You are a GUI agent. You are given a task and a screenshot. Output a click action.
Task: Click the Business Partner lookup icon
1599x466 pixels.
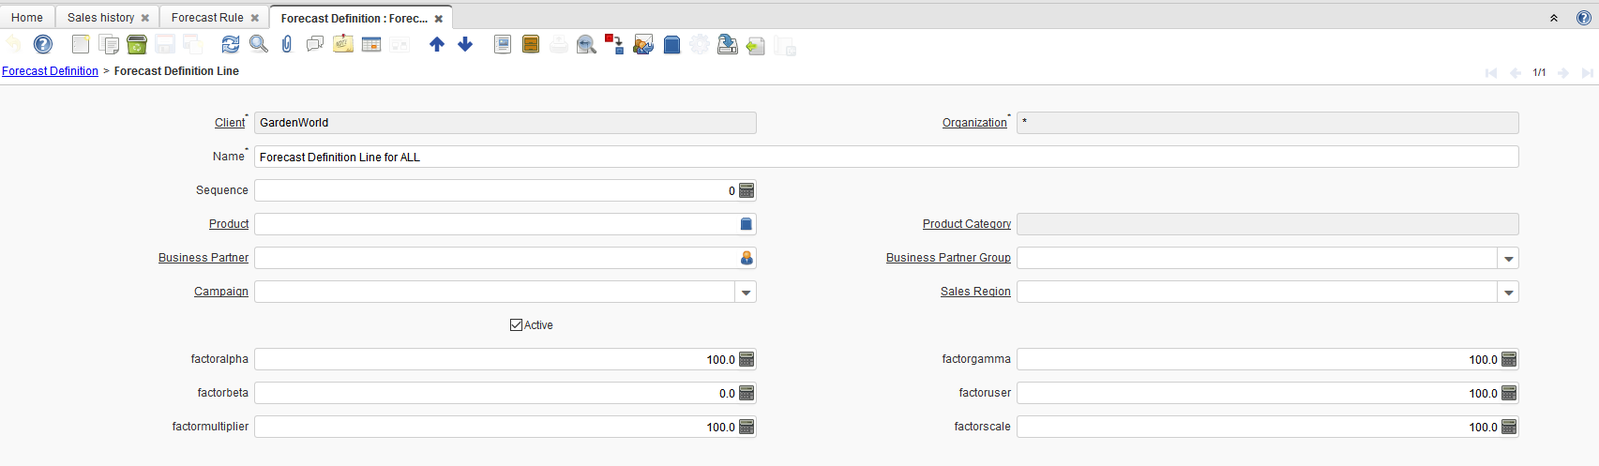pyautogui.click(x=746, y=258)
